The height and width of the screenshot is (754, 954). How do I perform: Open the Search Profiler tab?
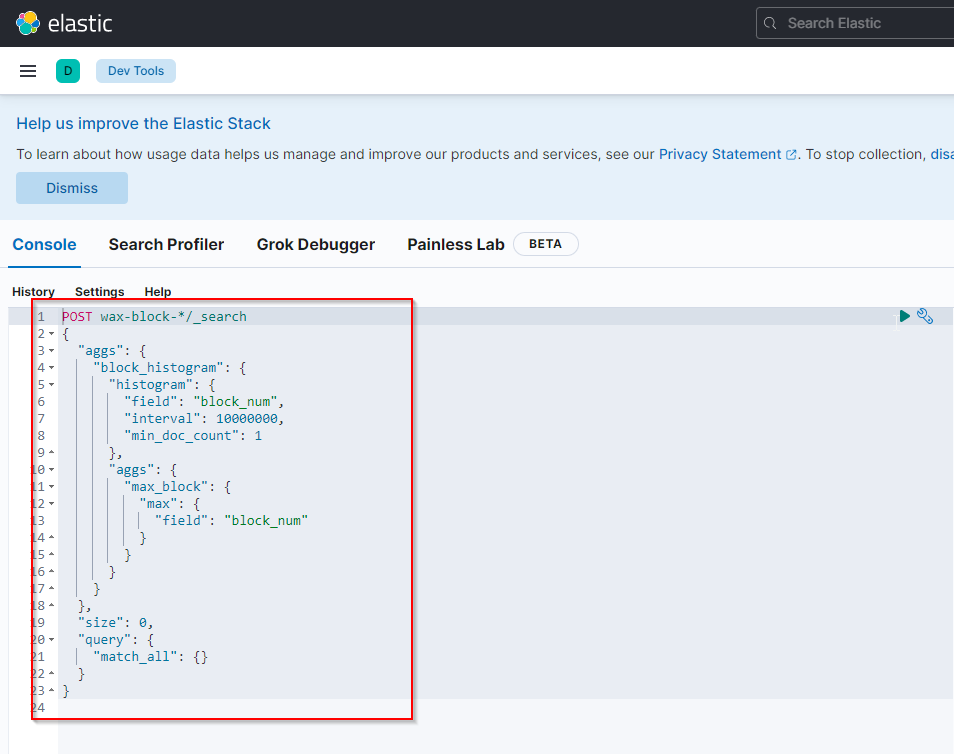pyautogui.click(x=166, y=245)
